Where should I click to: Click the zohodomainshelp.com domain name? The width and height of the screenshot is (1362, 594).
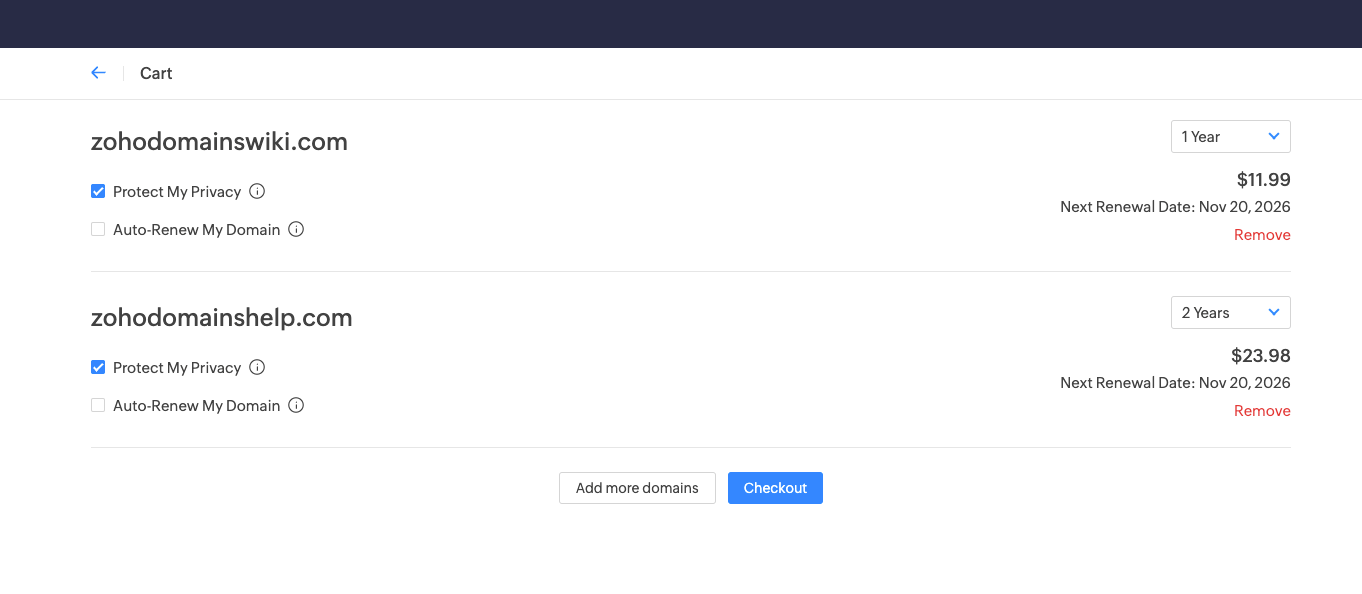pyautogui.click(x=221, y=318)
